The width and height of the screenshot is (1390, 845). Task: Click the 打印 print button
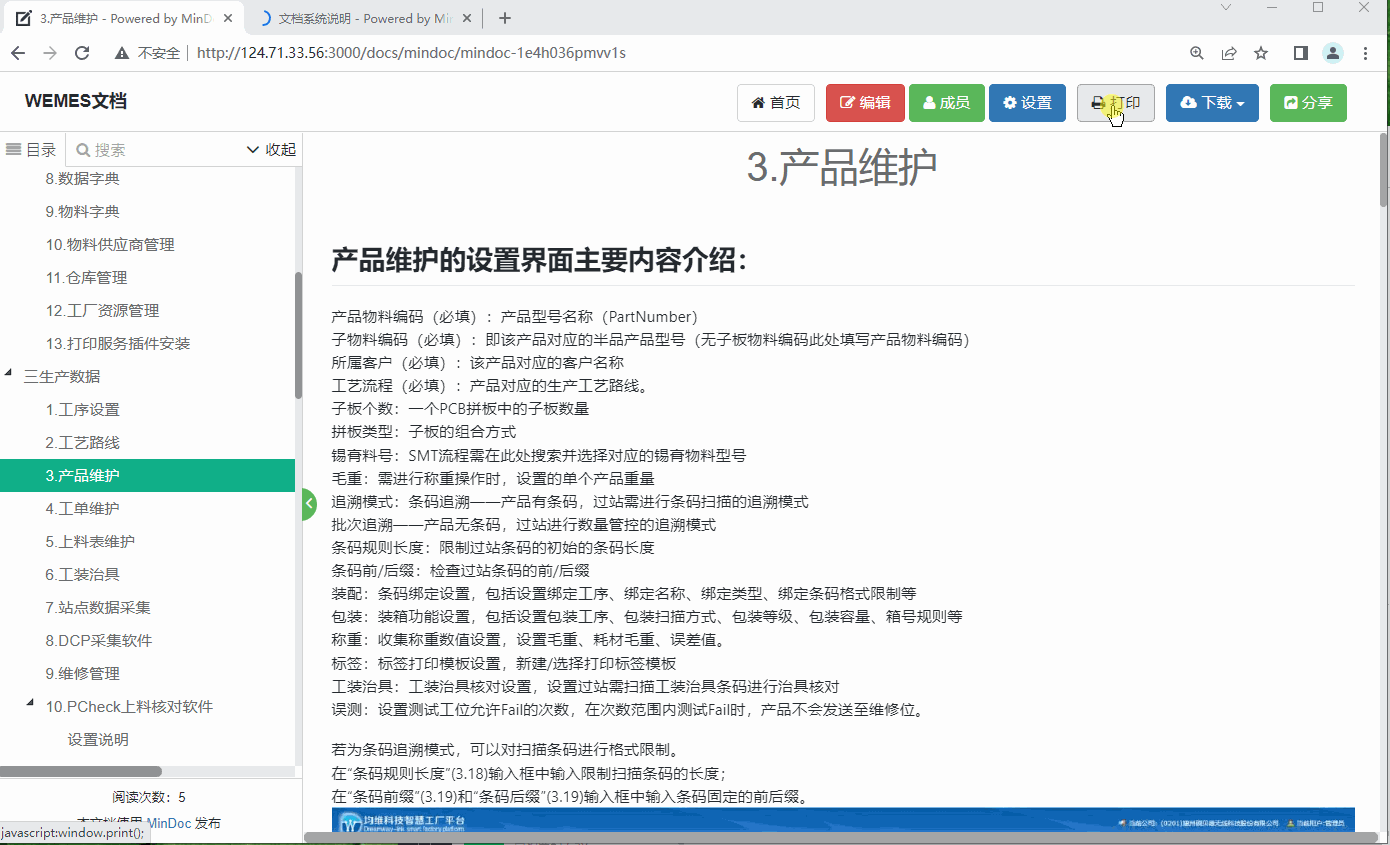[x=1115, y=103]
